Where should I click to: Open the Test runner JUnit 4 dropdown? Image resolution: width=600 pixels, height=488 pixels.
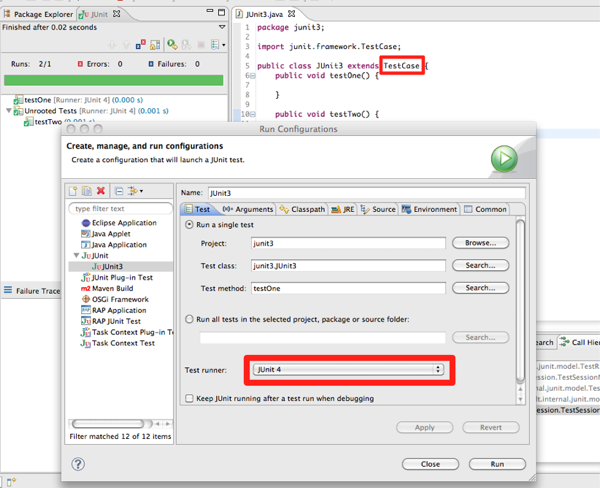pyautogui.click(x=348, y=369)
